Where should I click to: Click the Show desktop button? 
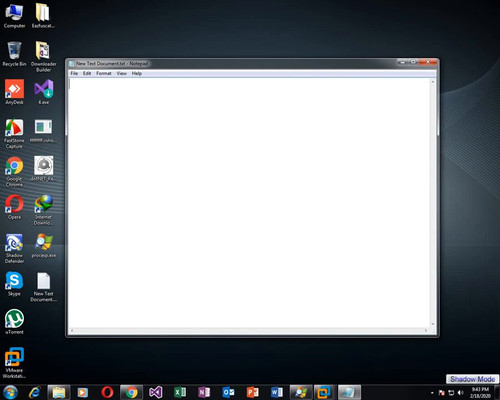pyautogui.click(x=497, y=393)
